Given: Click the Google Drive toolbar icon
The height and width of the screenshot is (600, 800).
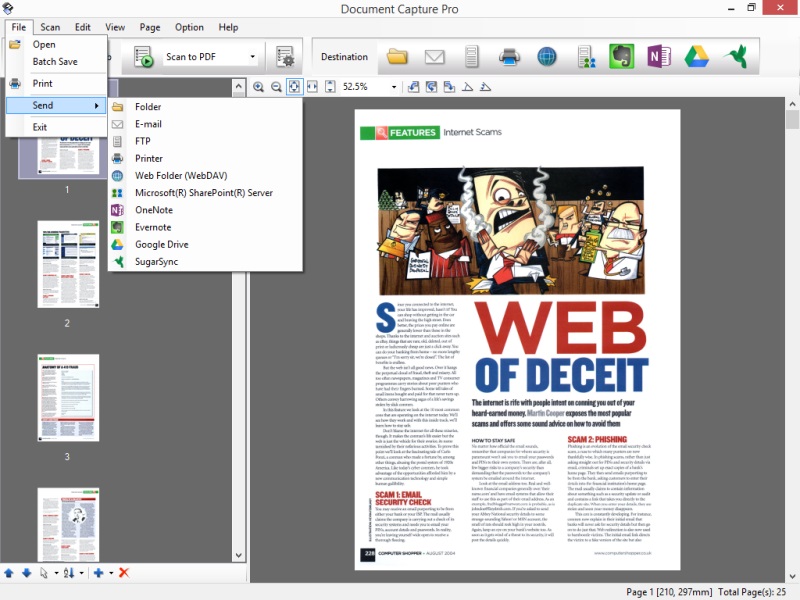Looking at the screenshot, I should pos(696,57).
